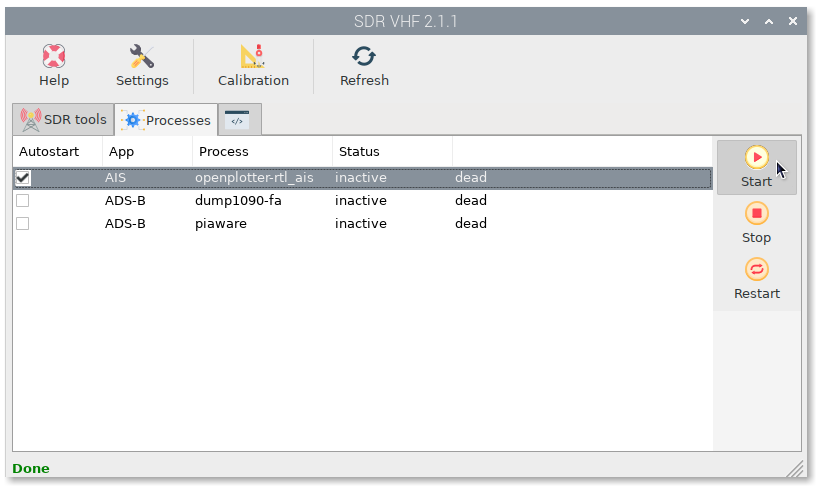Click dead state in dump1090-fa row
This screenshot has height=488, width=816.
[471, 200]
